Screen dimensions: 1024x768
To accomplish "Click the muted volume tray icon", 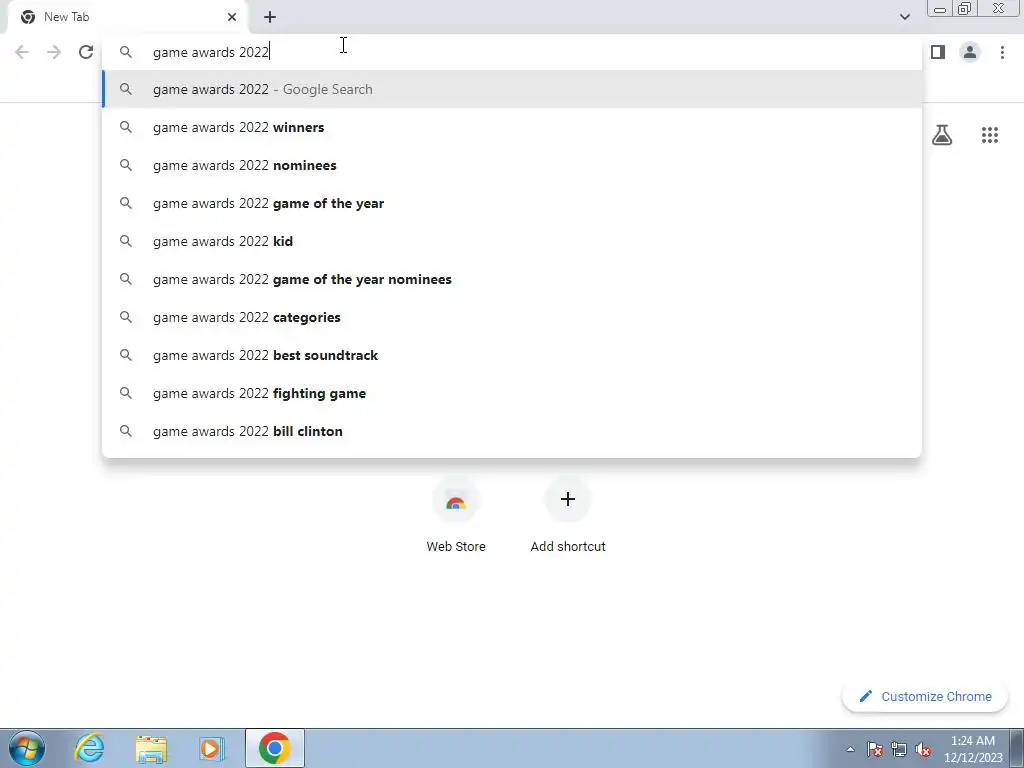I will (923, 749).
